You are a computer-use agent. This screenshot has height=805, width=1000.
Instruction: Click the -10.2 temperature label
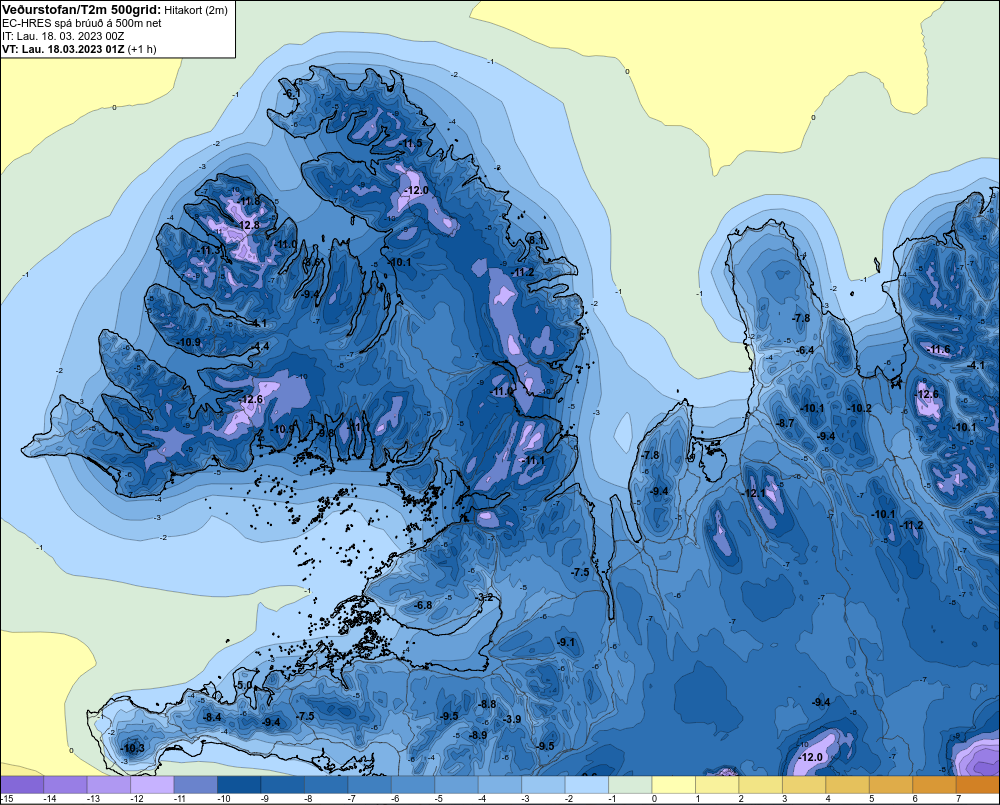[x=859, y=408]
